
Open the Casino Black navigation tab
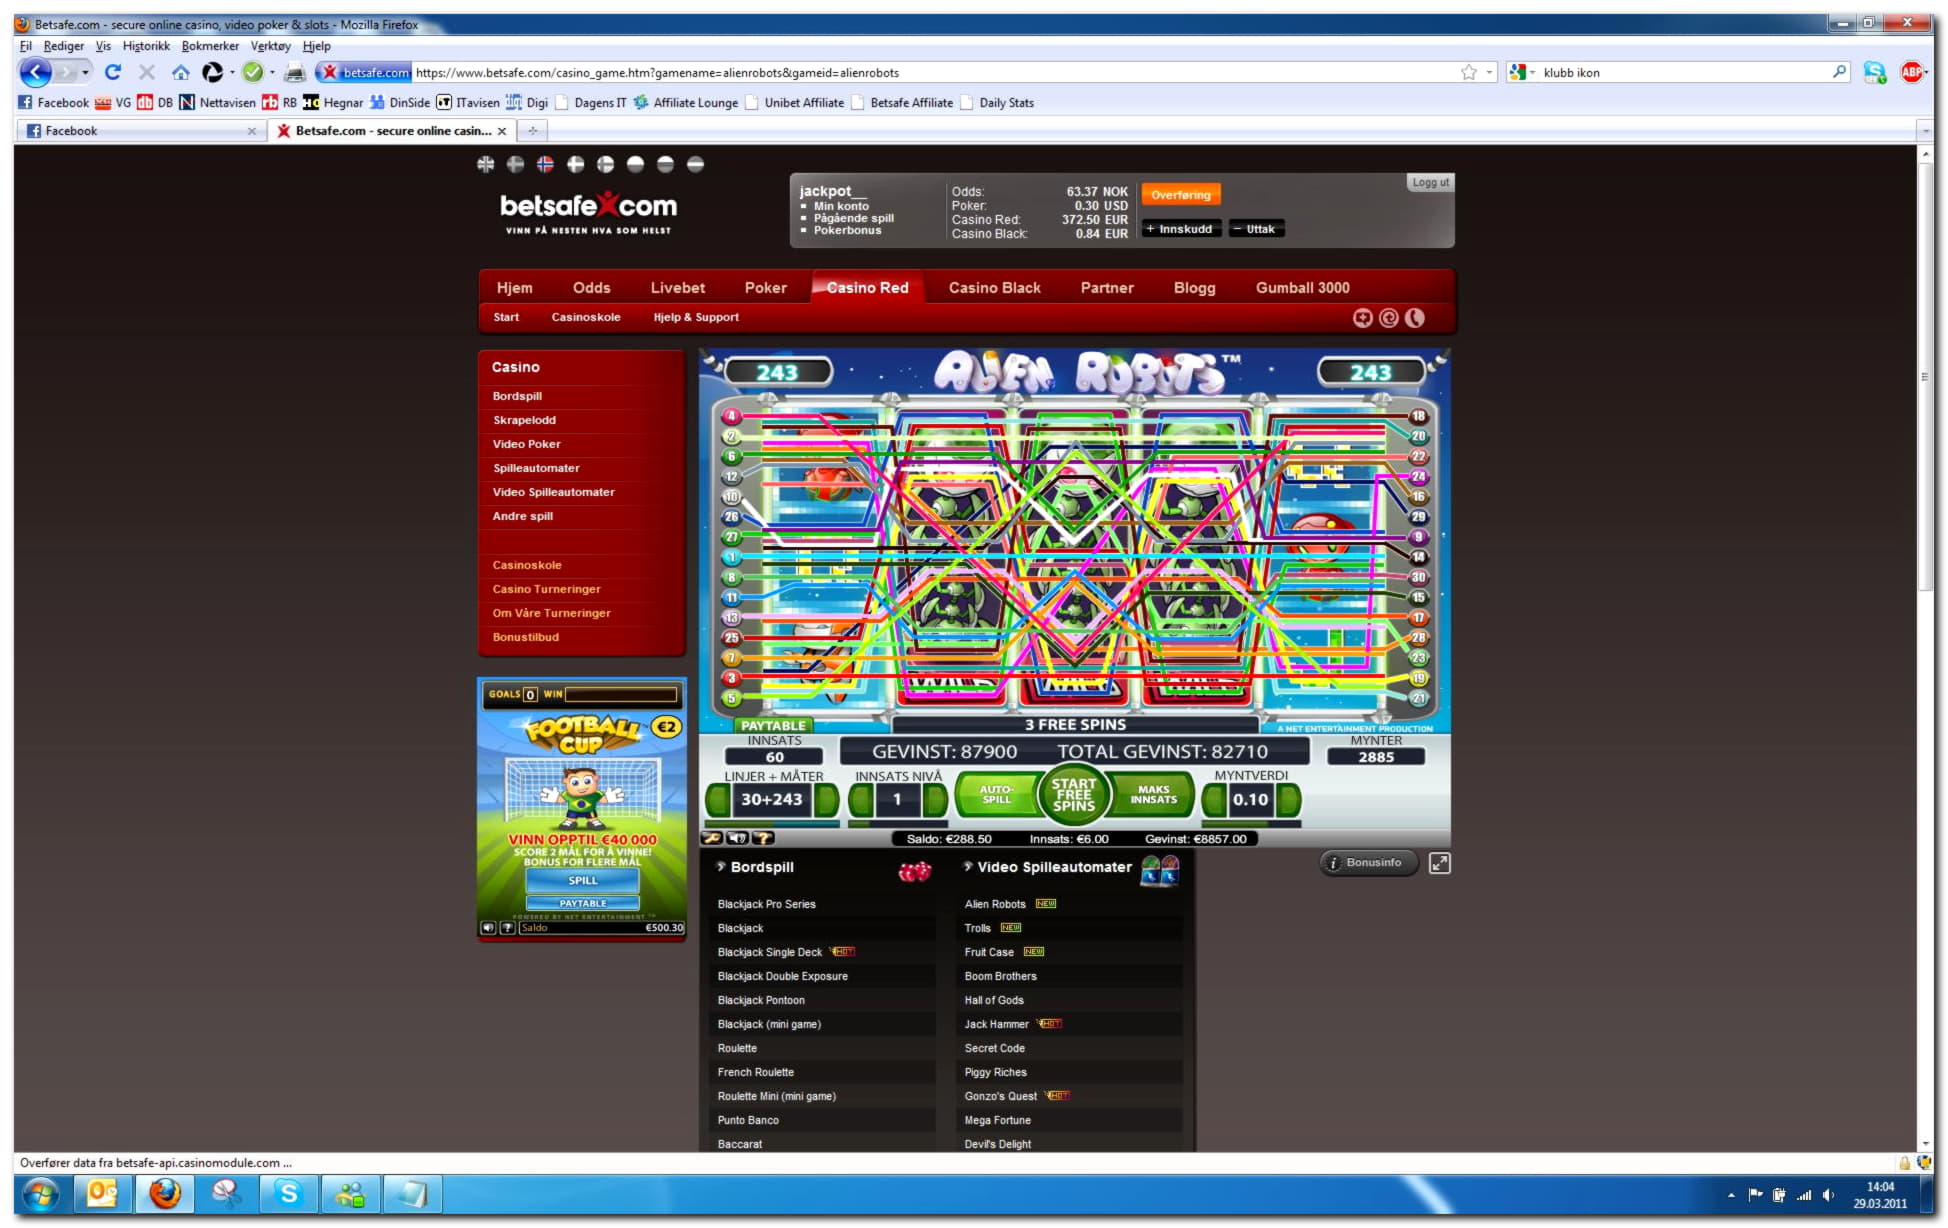pos(994,288)
